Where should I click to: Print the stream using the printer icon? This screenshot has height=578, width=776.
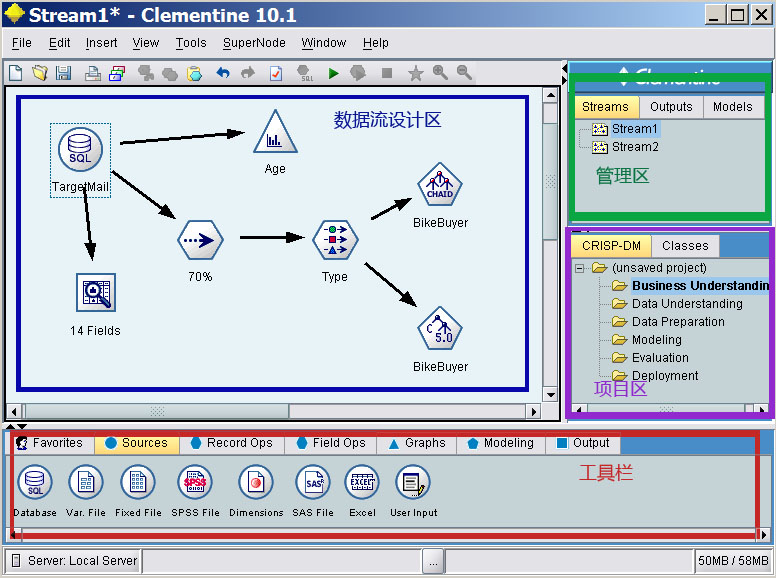coord(93,73)
